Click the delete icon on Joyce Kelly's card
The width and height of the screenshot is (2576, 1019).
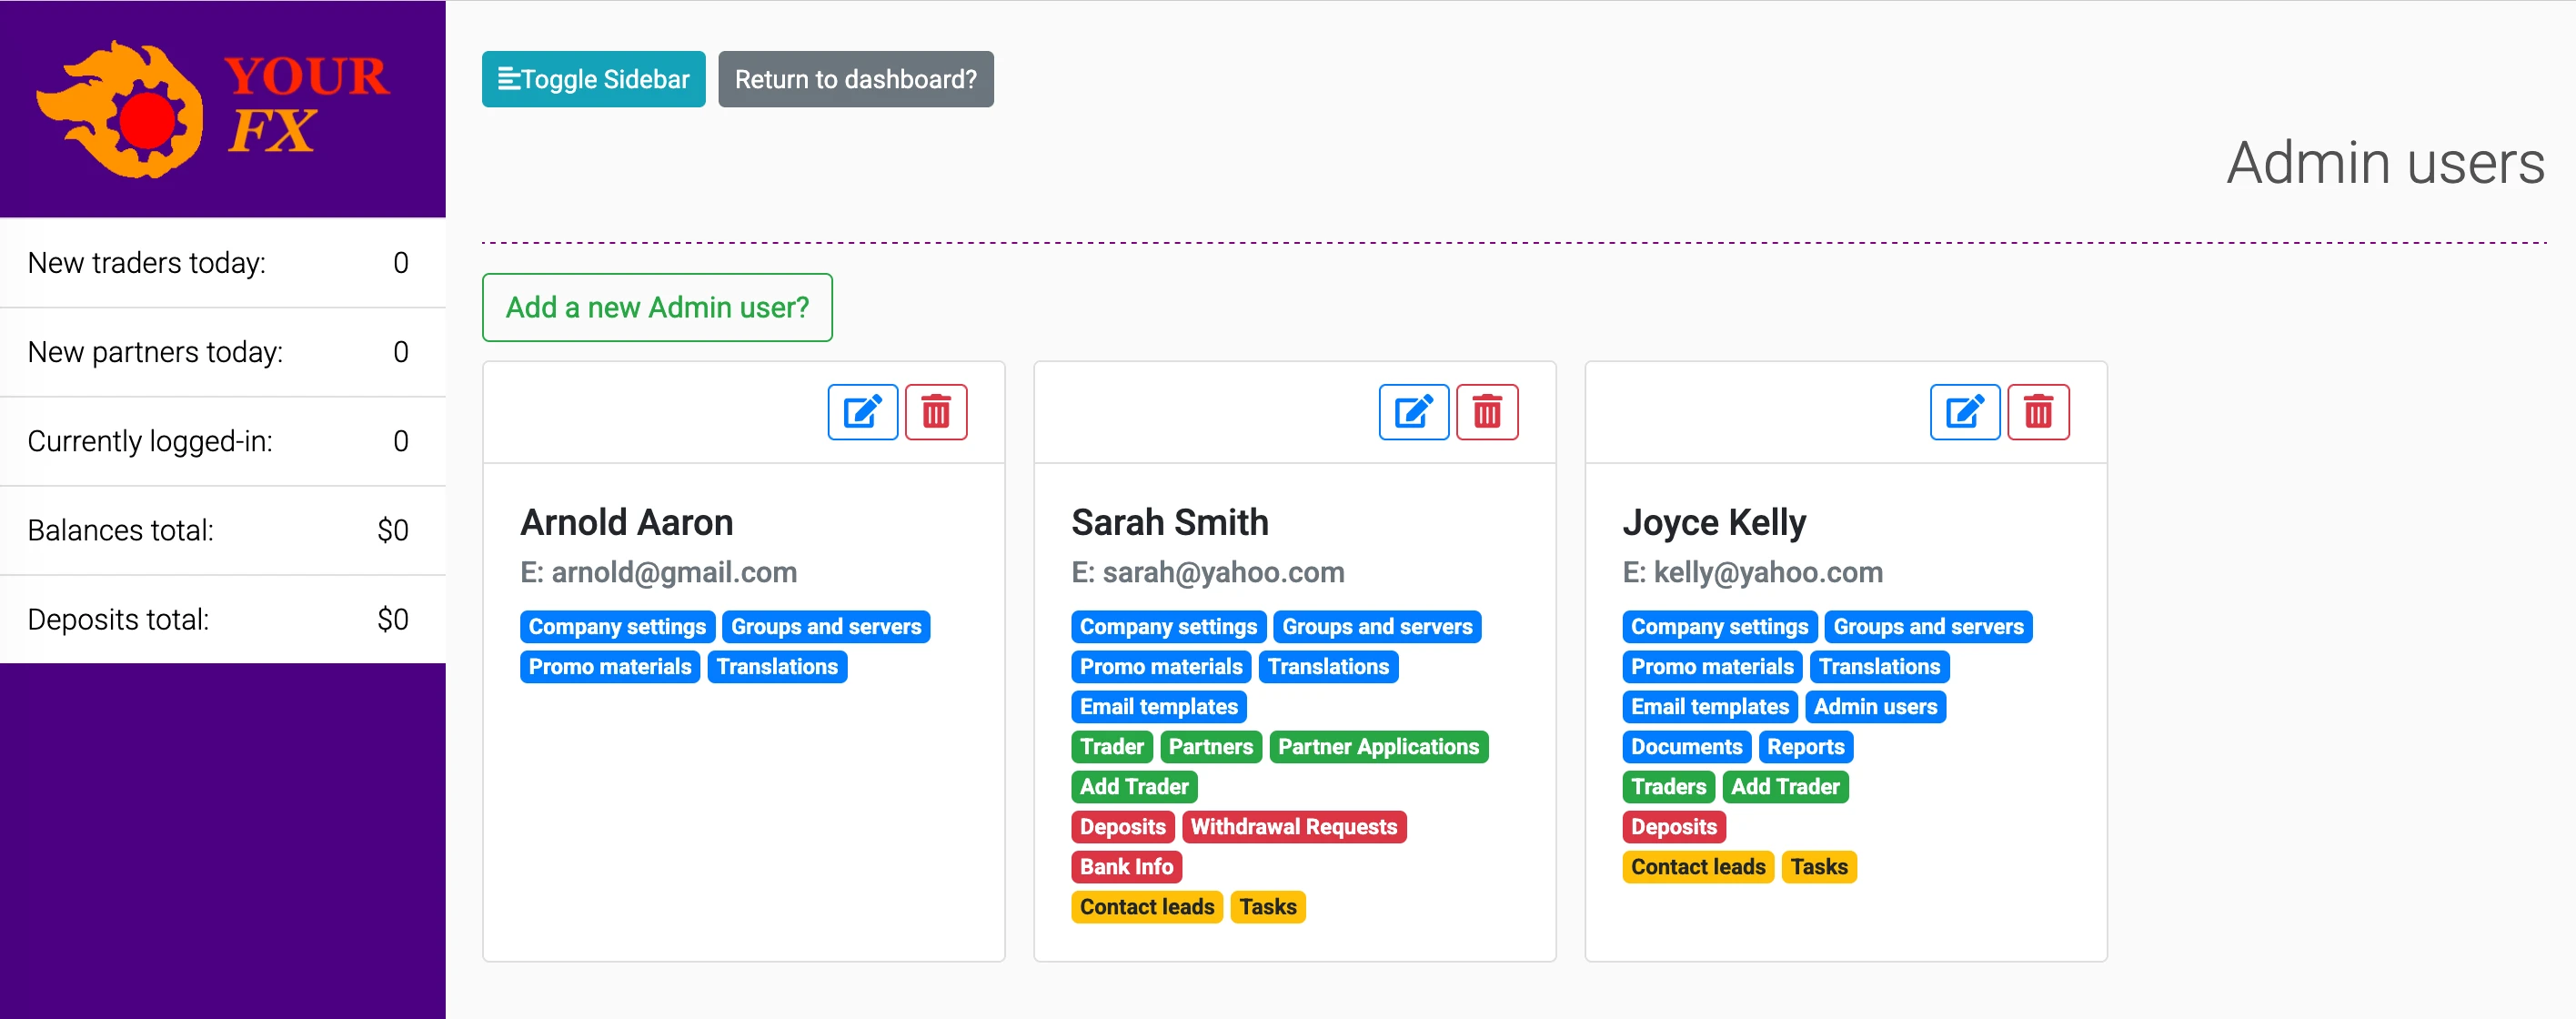(x=2038, y=411)
